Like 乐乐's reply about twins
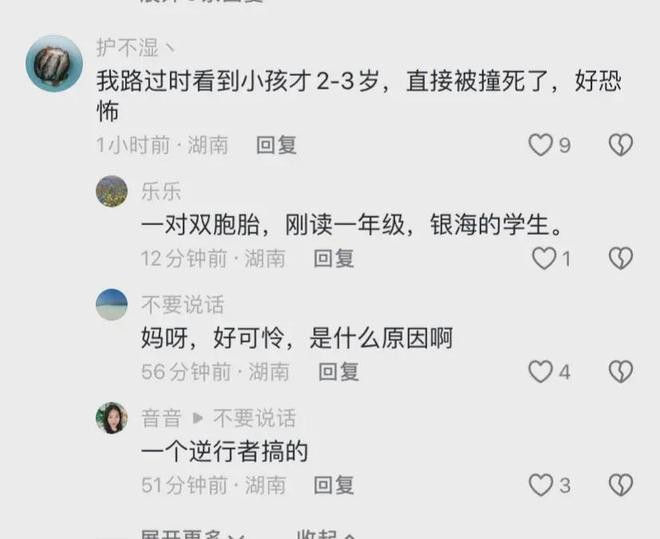 point(544,258)
